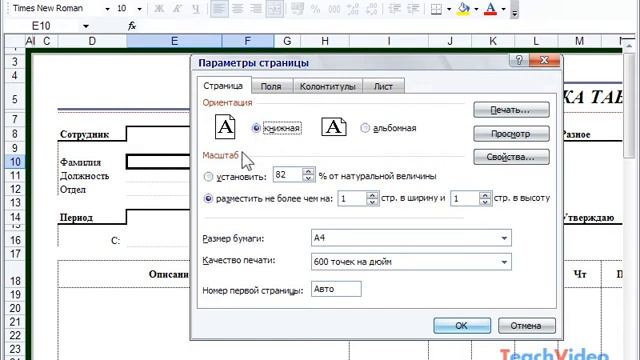
Task: Decrease decimal places icon
Action: (x=372, y=9)
